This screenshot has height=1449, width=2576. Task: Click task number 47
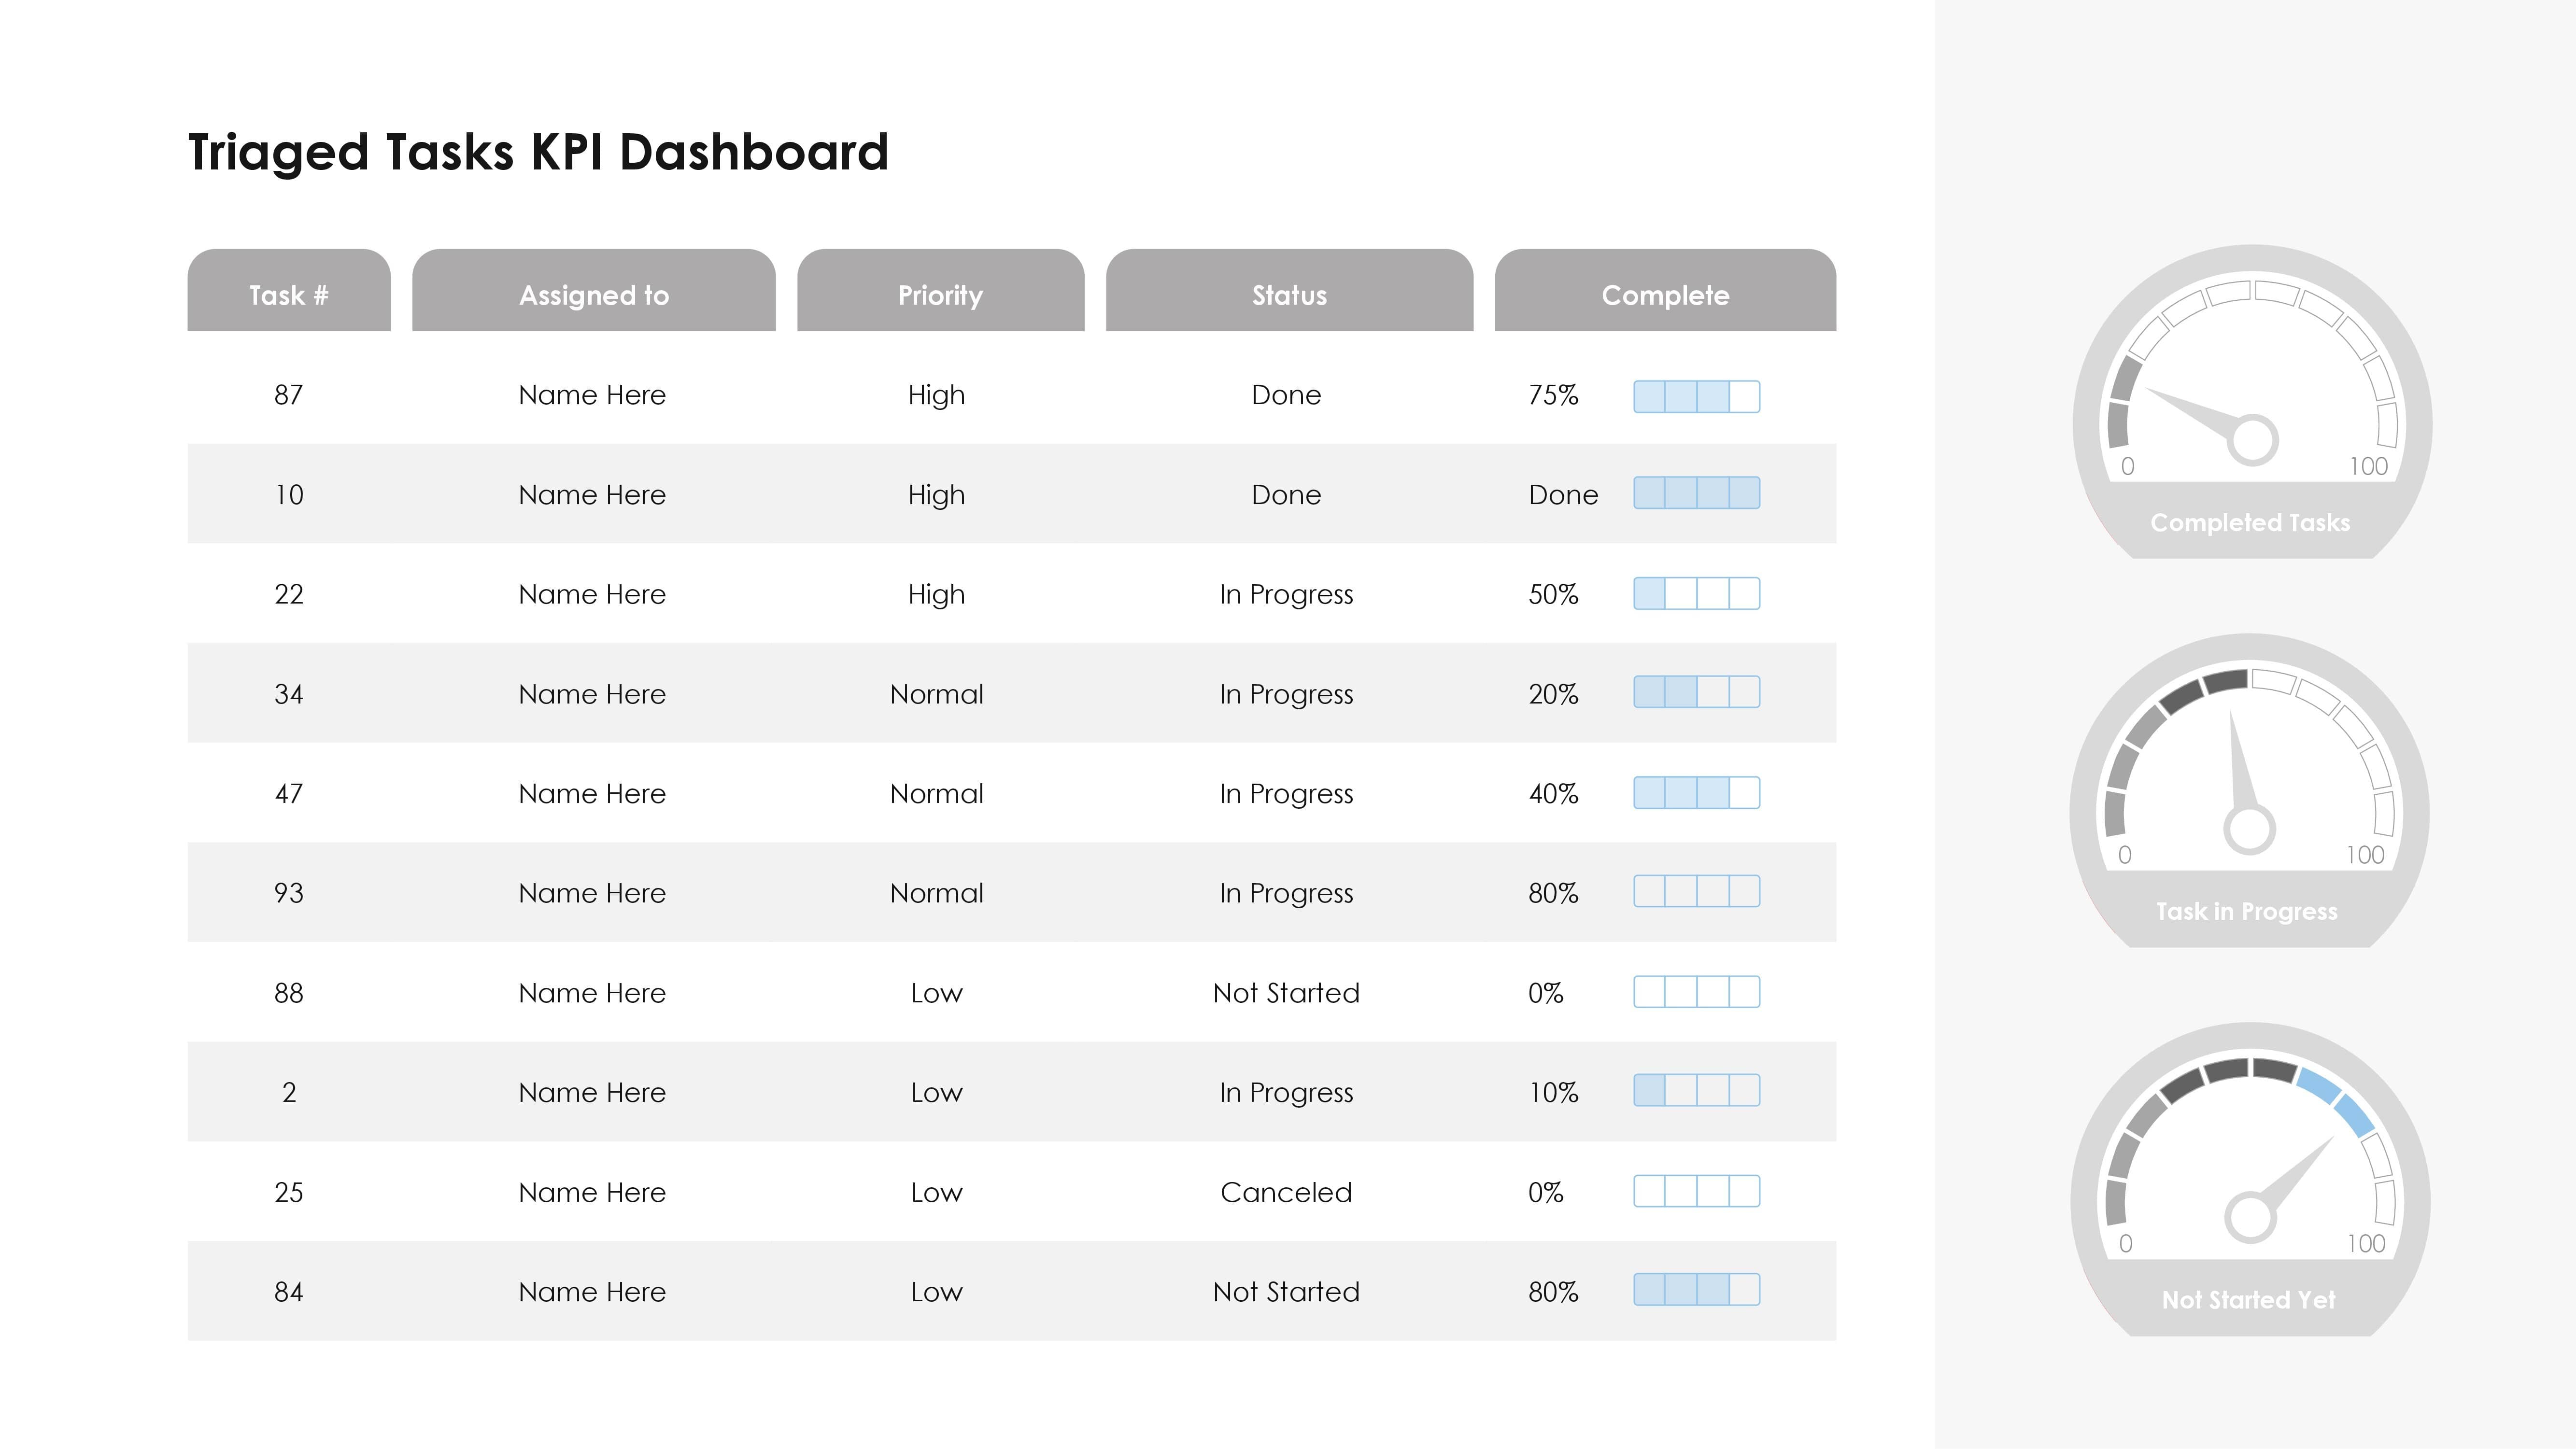289,793
